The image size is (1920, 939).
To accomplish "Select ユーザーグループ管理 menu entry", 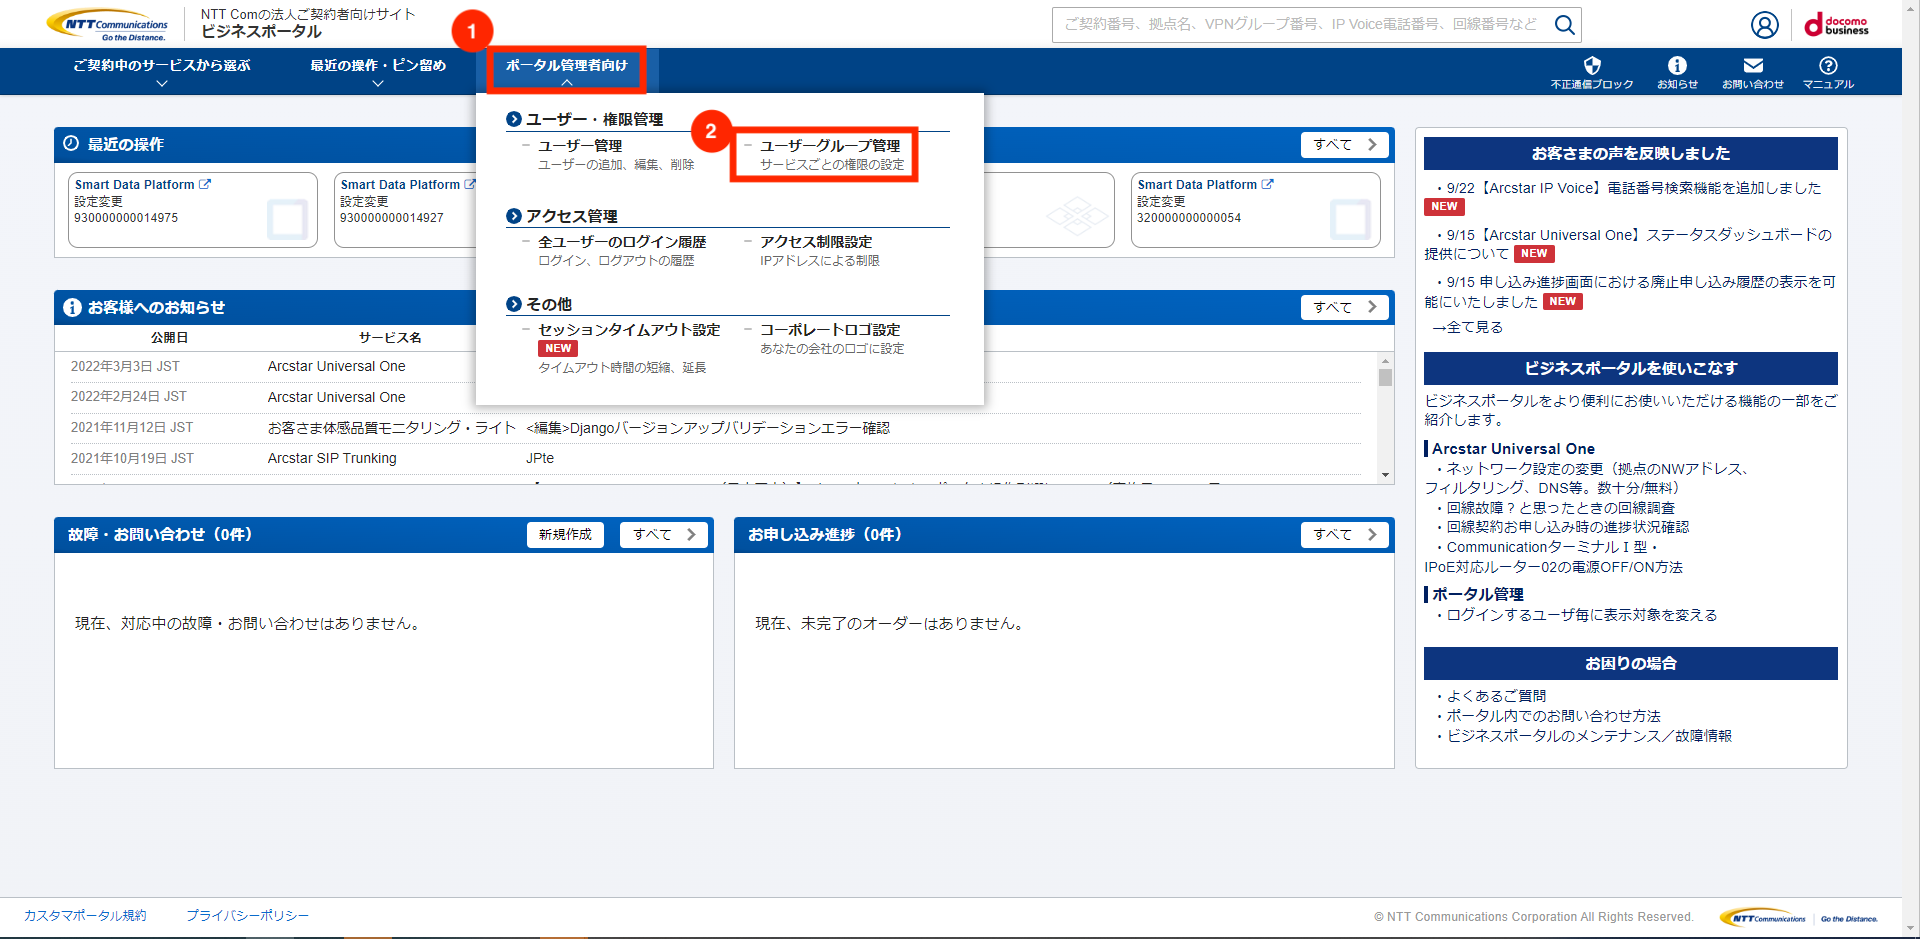I will coord(826,144).
